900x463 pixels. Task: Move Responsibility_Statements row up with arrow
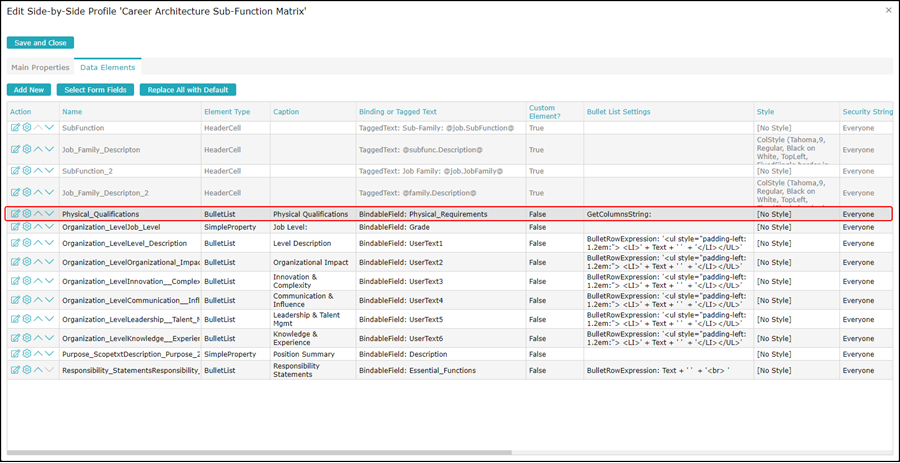(x=38, y=370)
